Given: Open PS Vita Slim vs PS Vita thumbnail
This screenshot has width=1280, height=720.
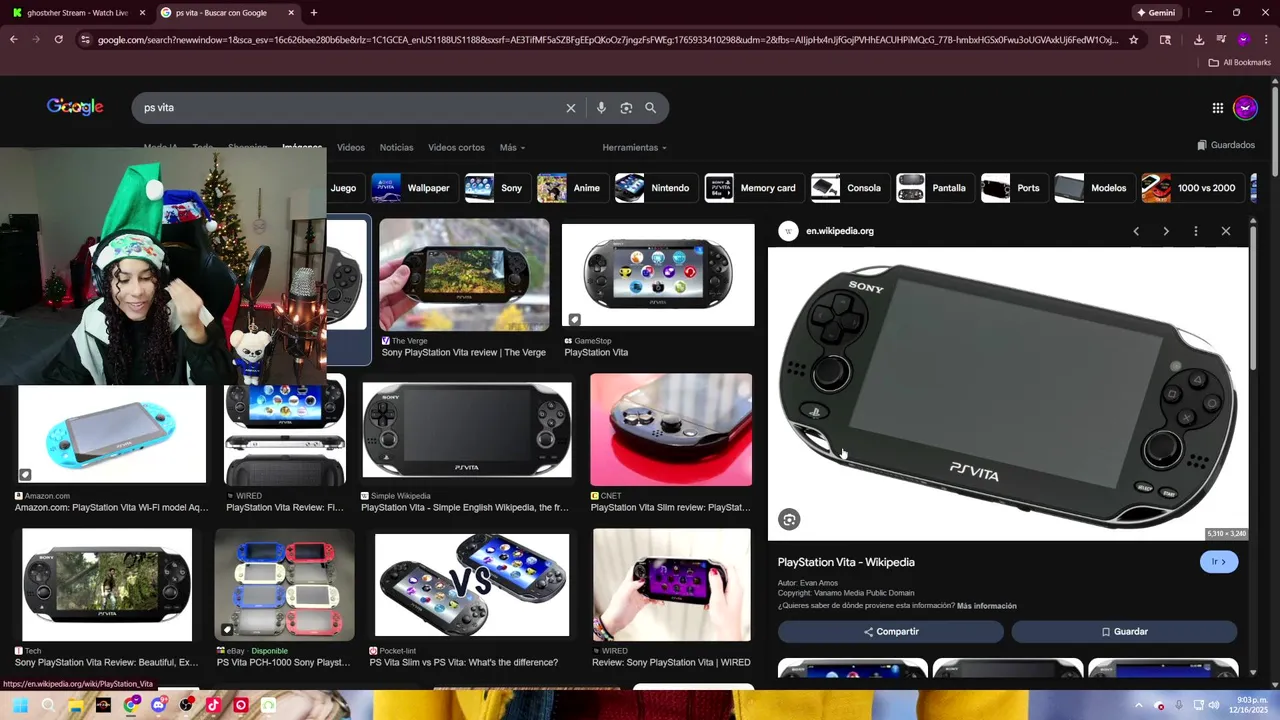Looking at the screenshot, I should click(x=472, y=585).
